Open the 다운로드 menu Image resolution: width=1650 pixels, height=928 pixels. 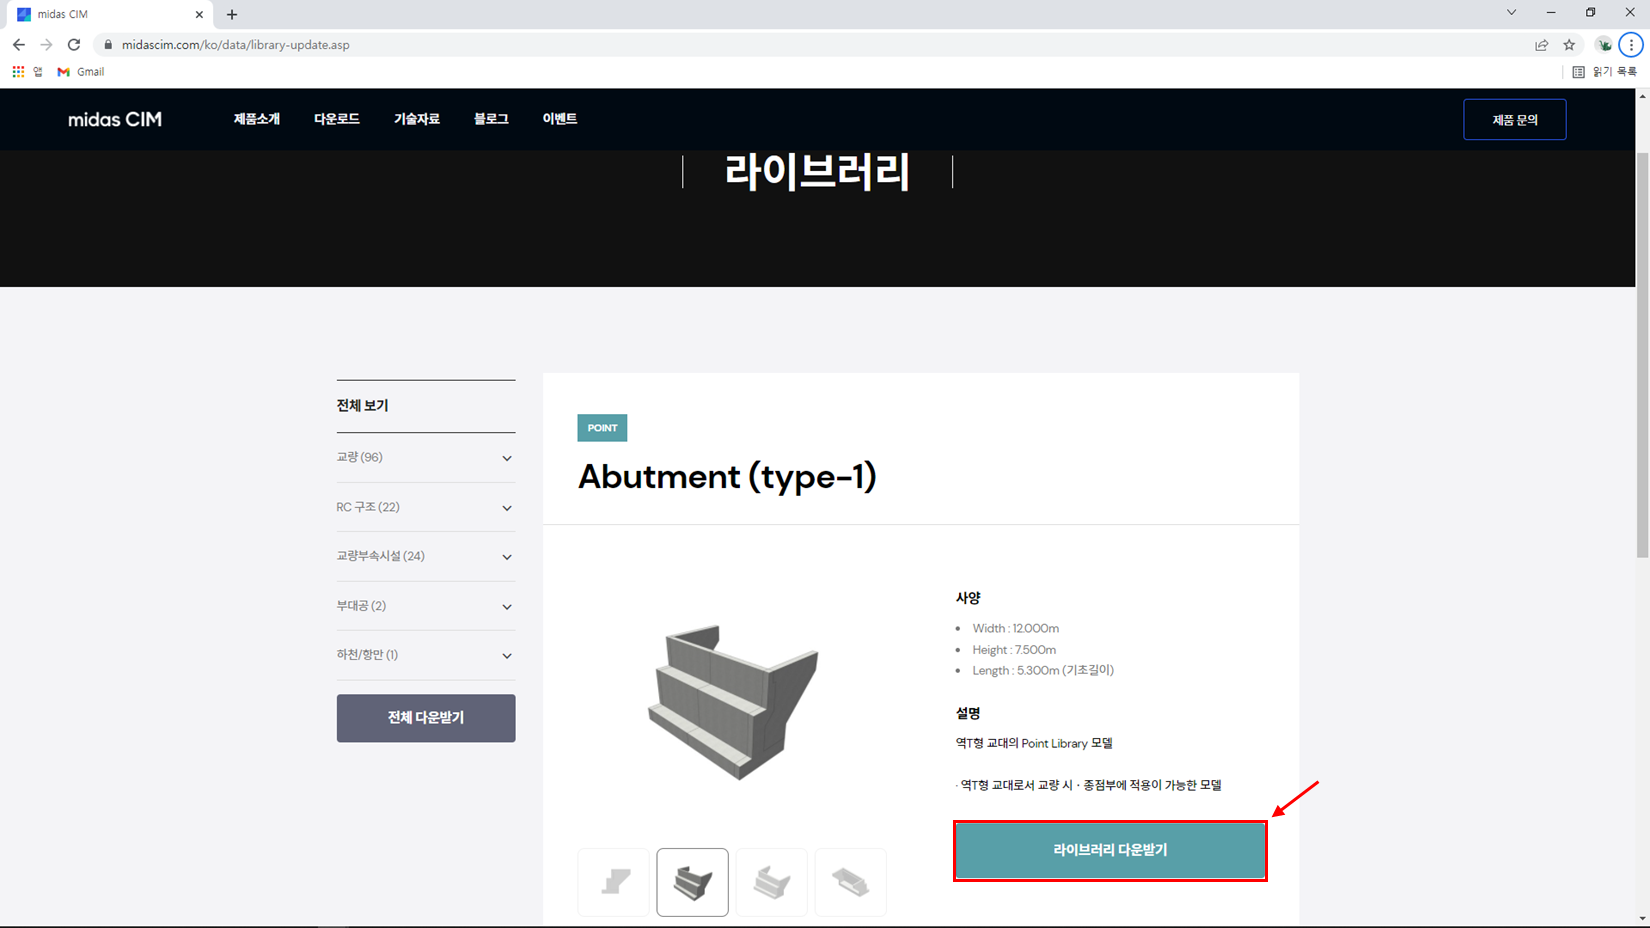click(337, 119)
